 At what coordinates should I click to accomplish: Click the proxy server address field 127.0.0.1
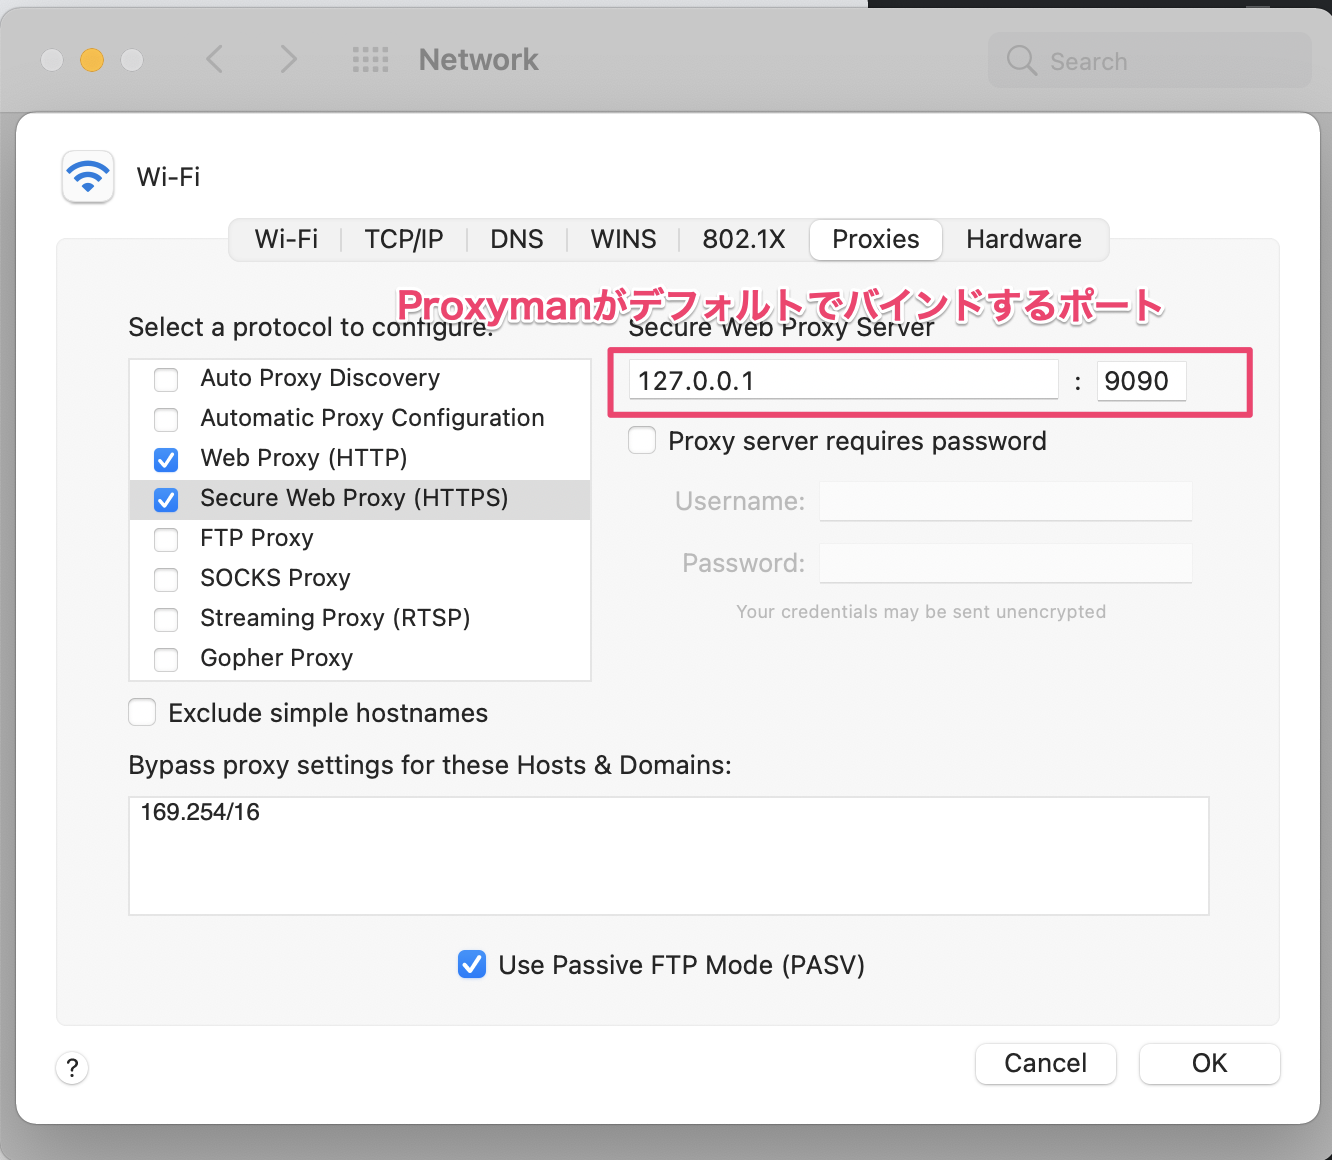pos(843,380)
